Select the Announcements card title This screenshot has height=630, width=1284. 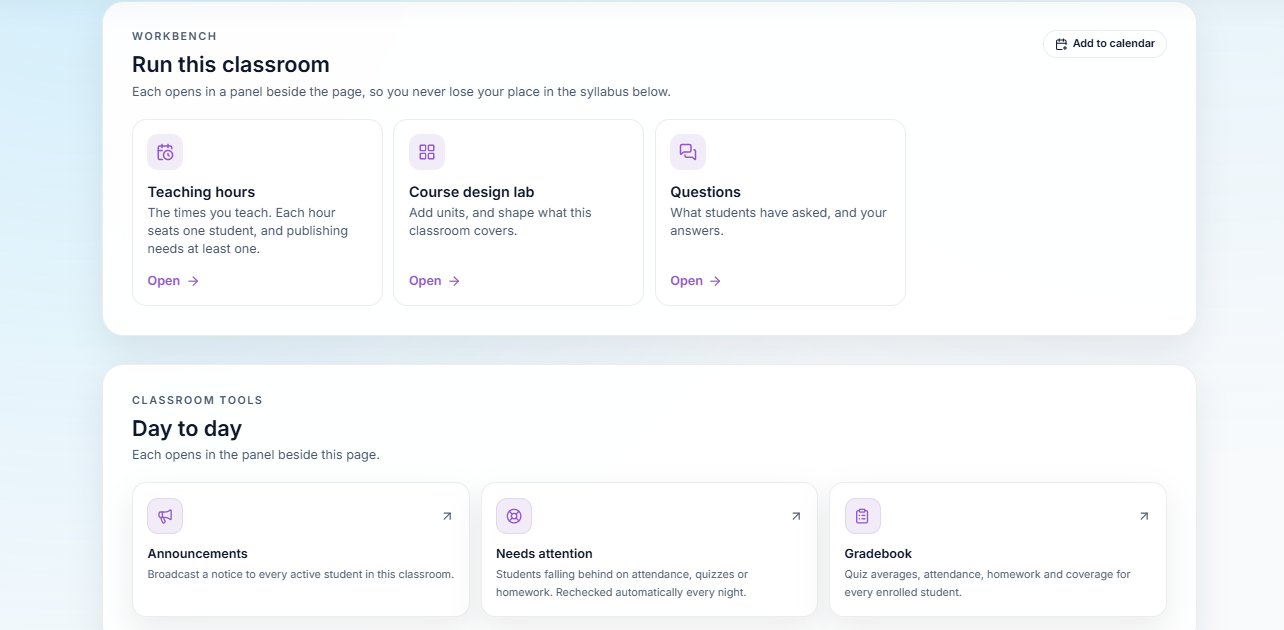(x=198, y=553)
